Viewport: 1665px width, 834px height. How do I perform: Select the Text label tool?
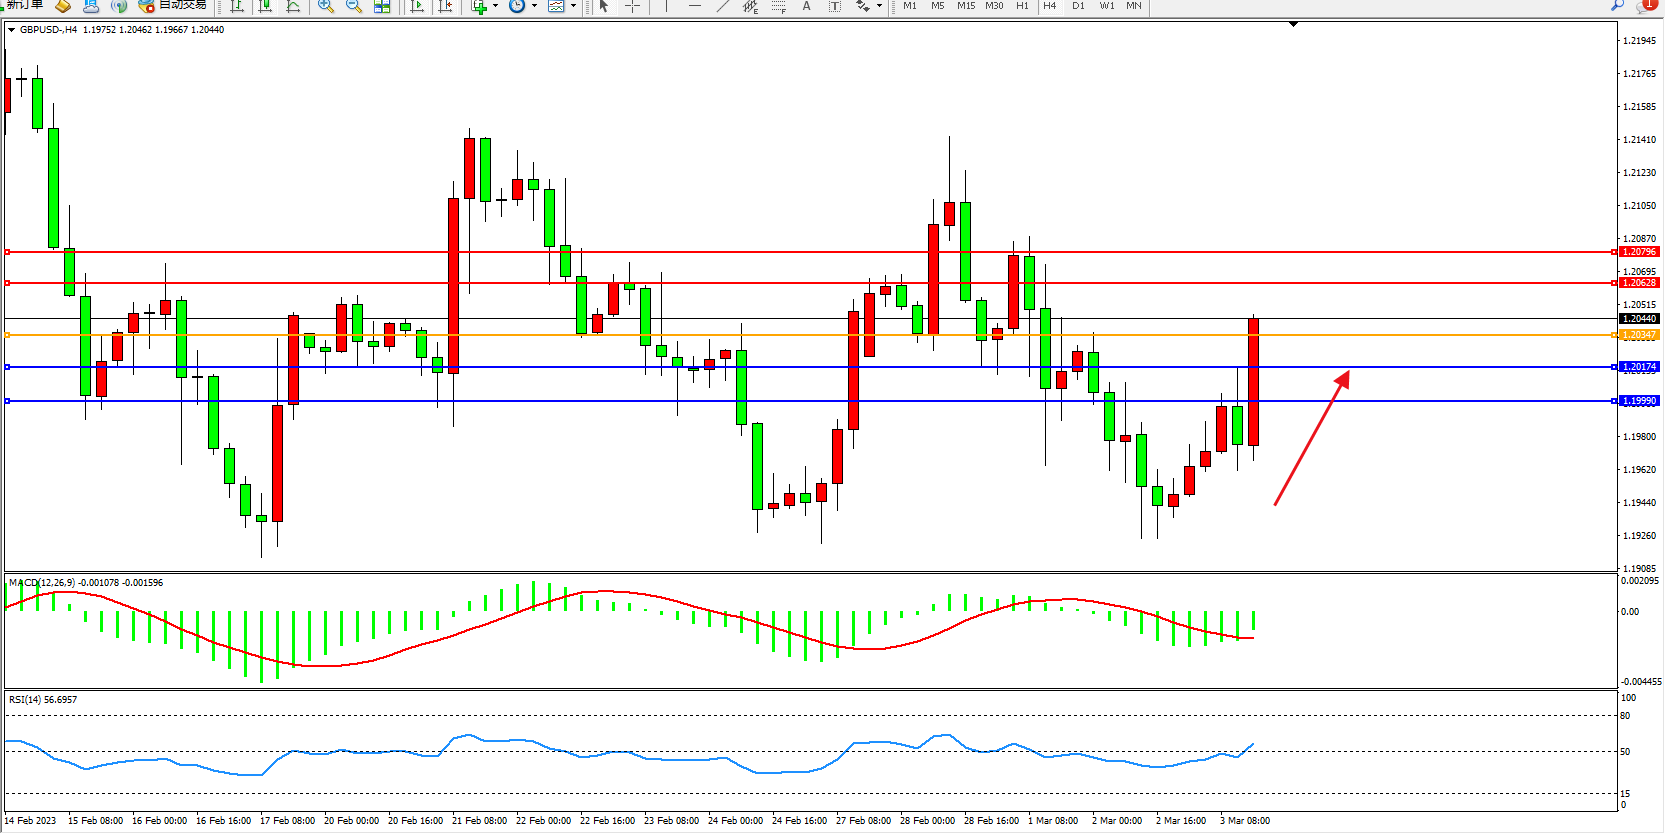(x=807, y=6)
